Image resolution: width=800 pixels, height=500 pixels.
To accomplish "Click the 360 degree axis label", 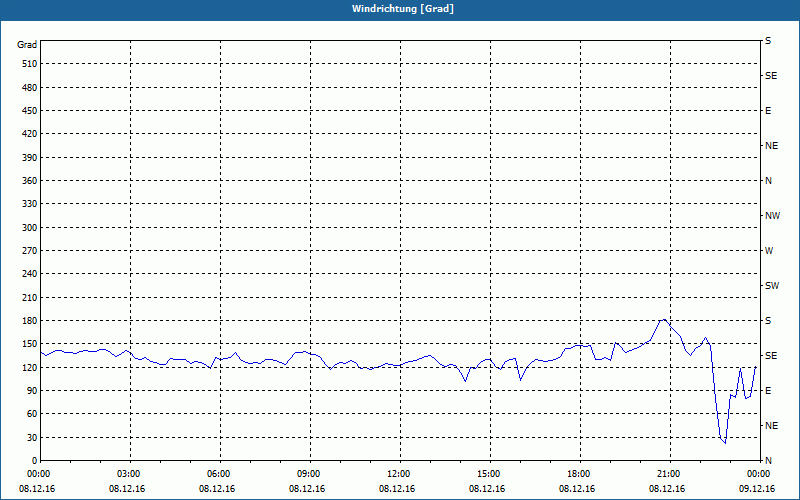I will (27, 181).
